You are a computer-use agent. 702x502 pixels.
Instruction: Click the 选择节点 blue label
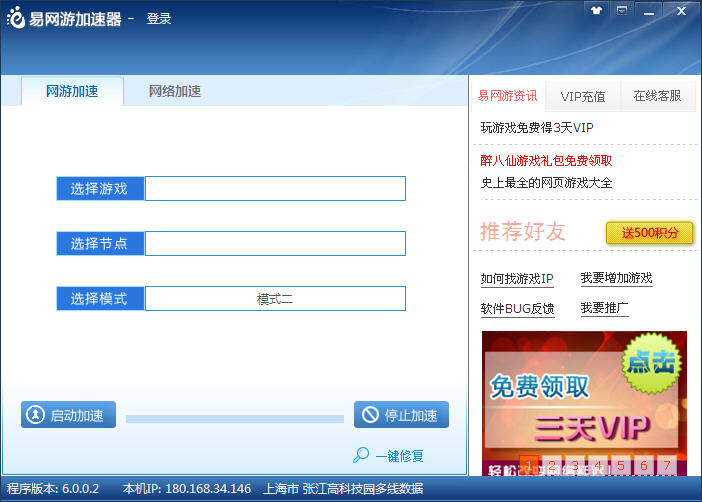click(100, 244)
